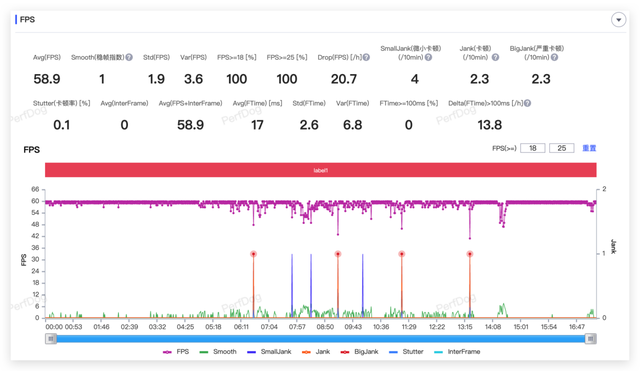
Task: Hide BigJank series via legend
Action: coord(360,352)
